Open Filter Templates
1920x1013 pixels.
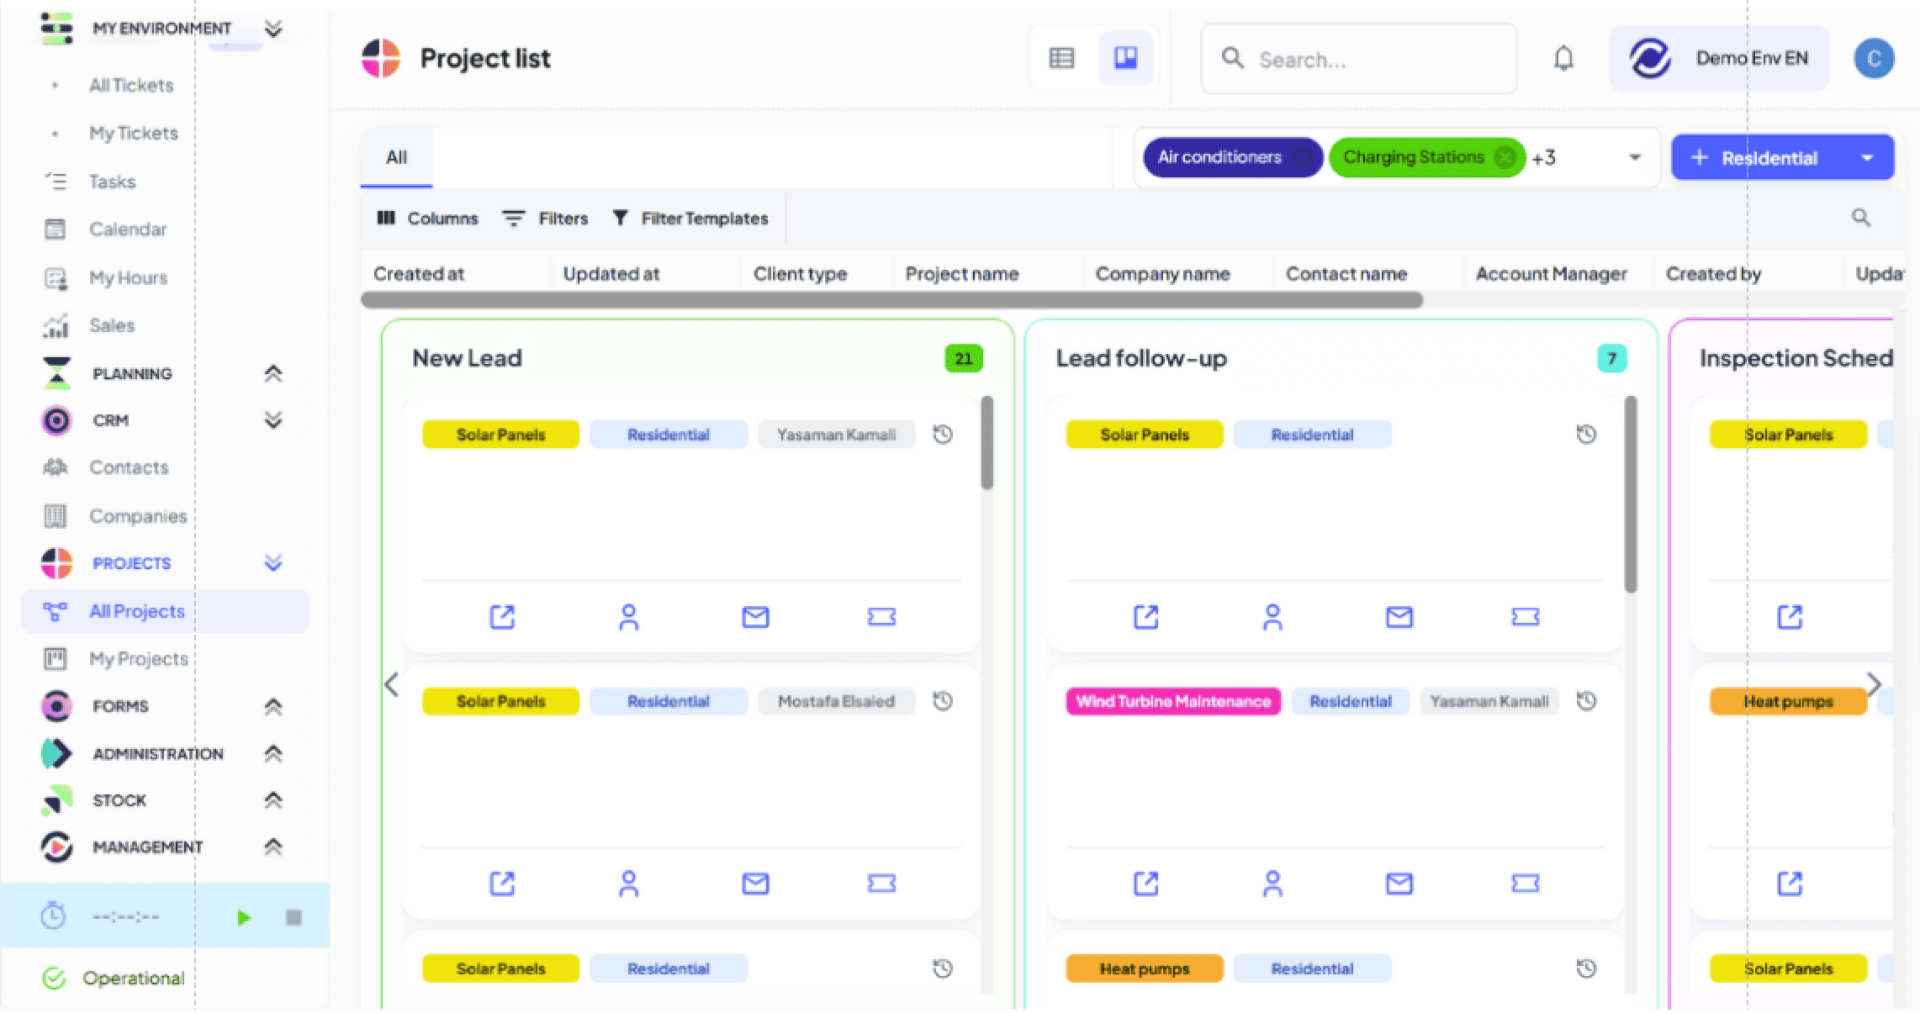pos(690,218)
